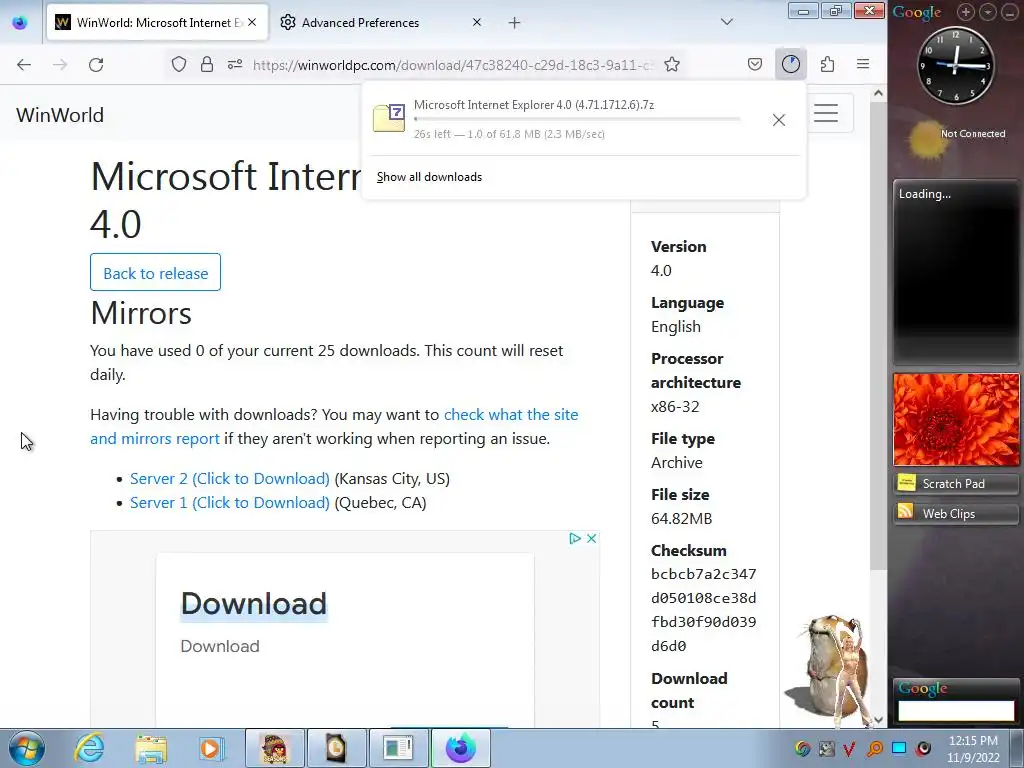Image resolution: width=1024 pixels, height=768 pixels.
Task: Reload the WinWorld page
Action: click(x=96, y=64)
